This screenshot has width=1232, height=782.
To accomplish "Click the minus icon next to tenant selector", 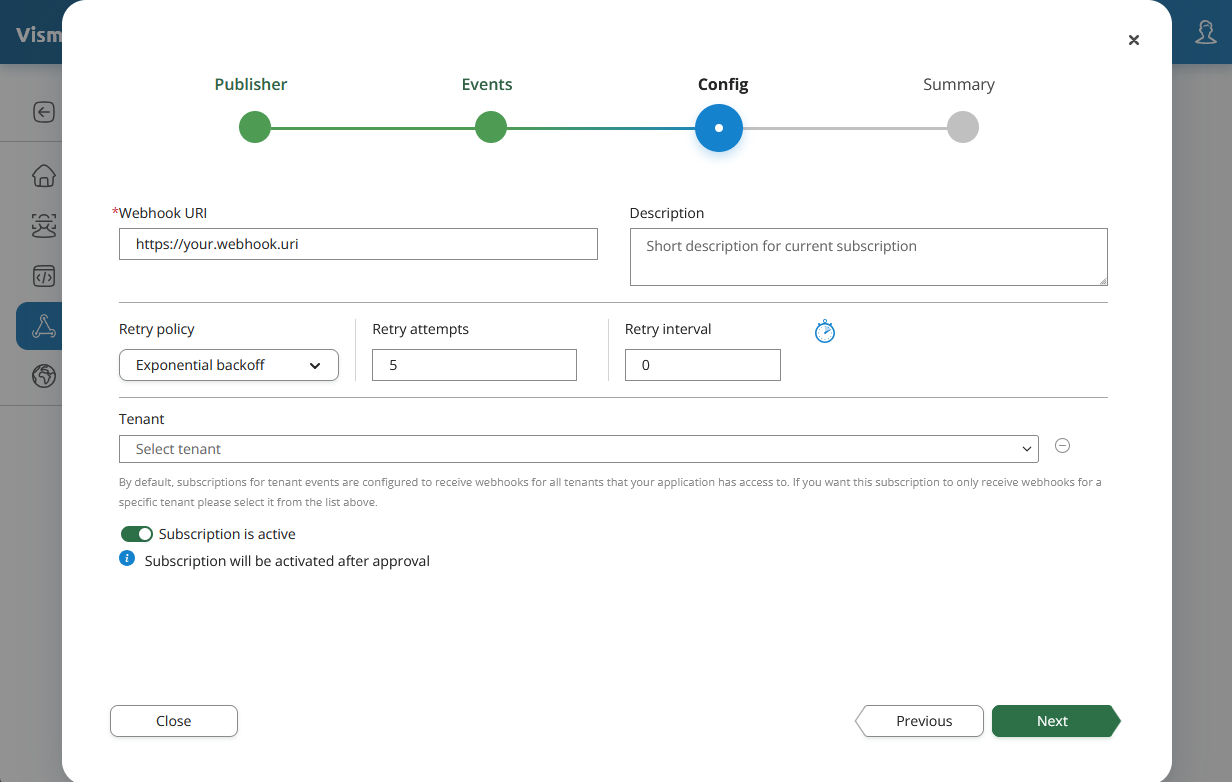I will click(x=1063, y=446).
